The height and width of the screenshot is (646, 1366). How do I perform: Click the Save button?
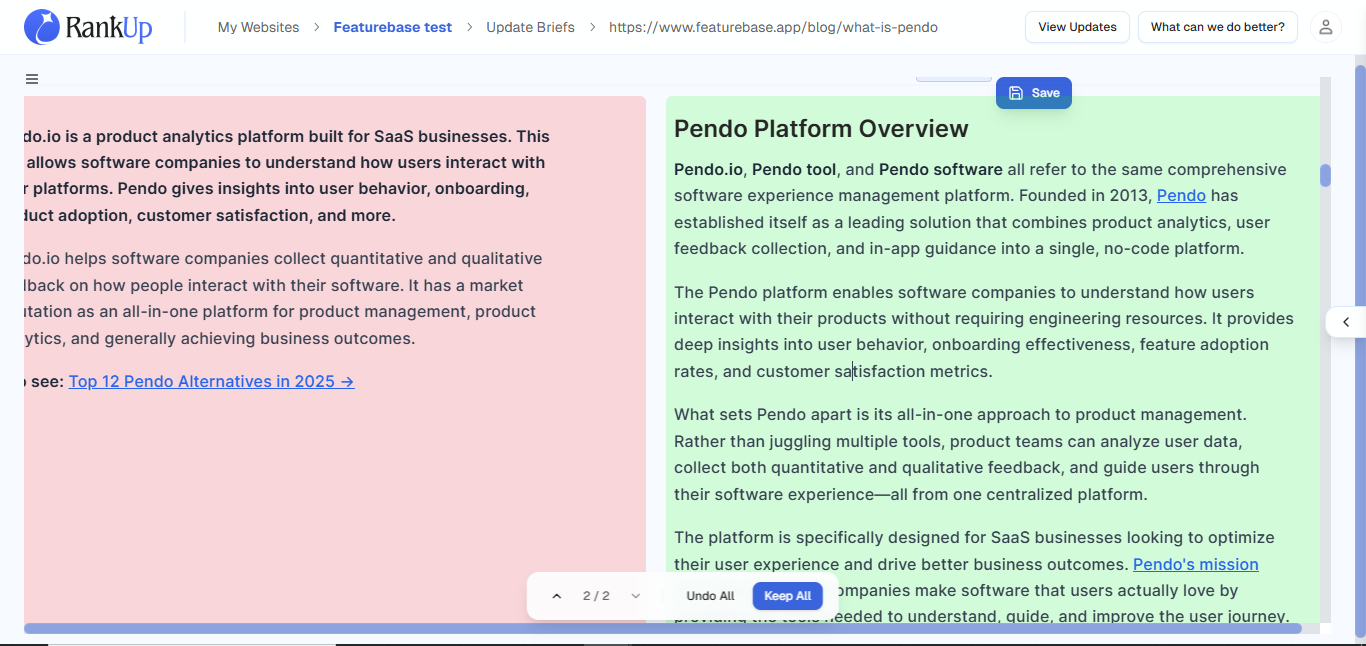1034,93
